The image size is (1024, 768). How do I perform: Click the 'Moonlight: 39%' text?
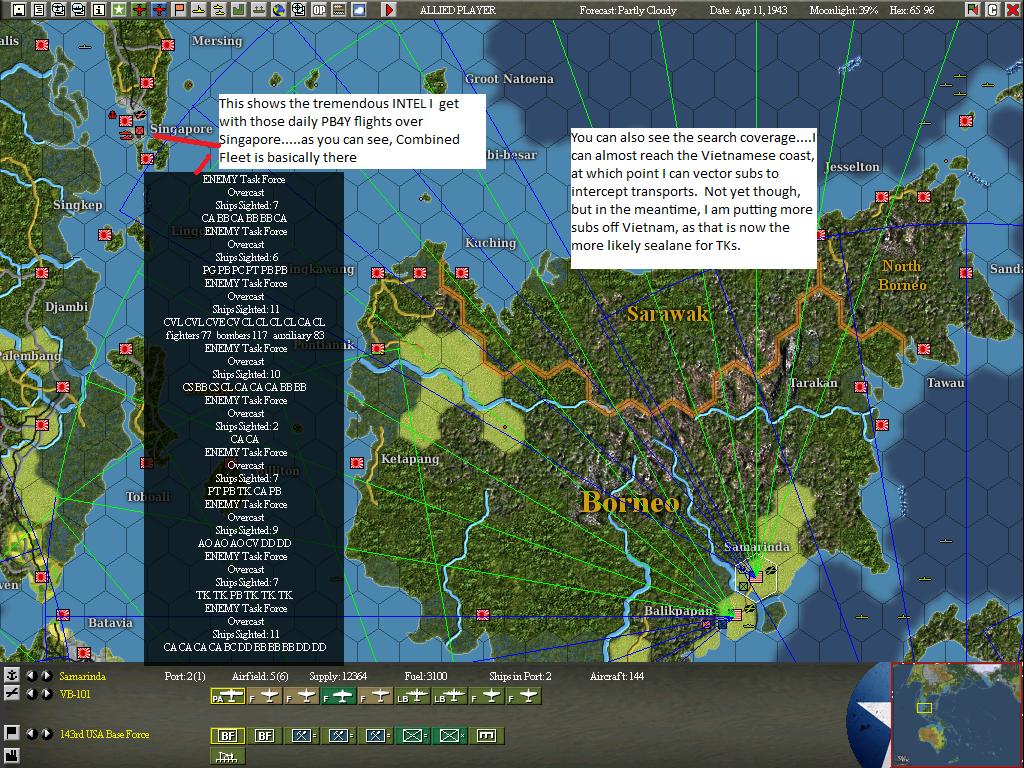click(x=844, y=10)
